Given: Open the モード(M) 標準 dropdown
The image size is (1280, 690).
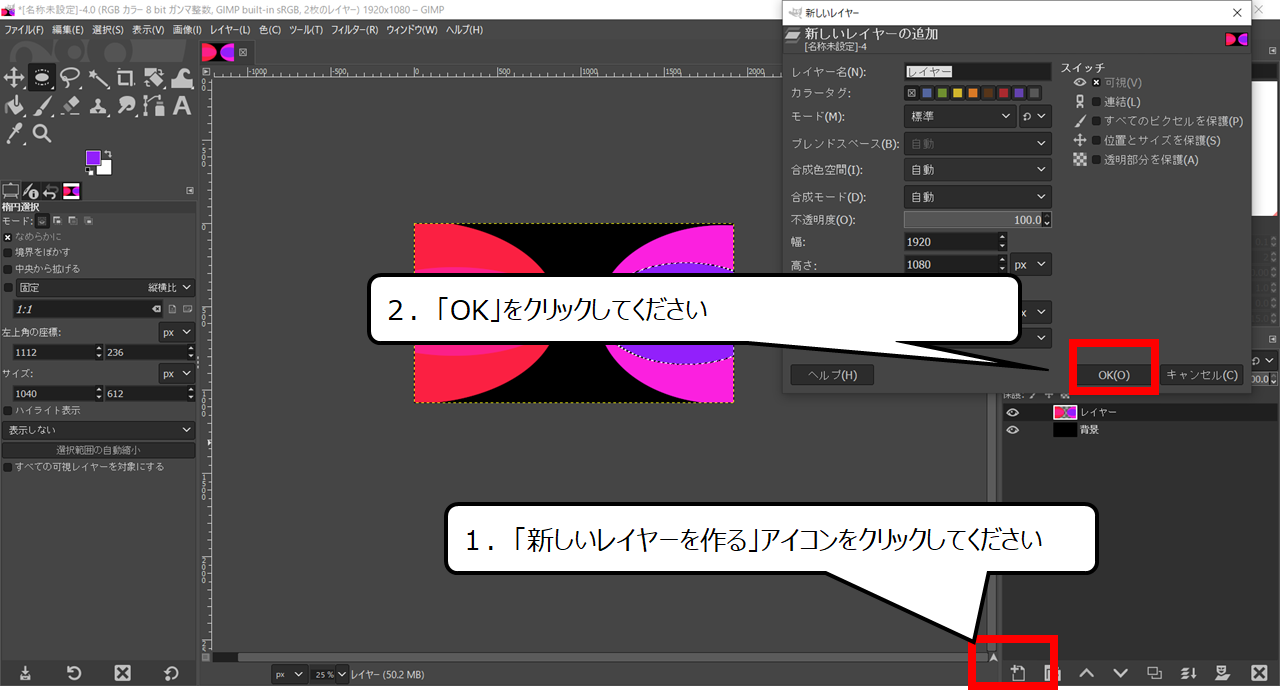Looking at the screenshot, I should point(960,117).
